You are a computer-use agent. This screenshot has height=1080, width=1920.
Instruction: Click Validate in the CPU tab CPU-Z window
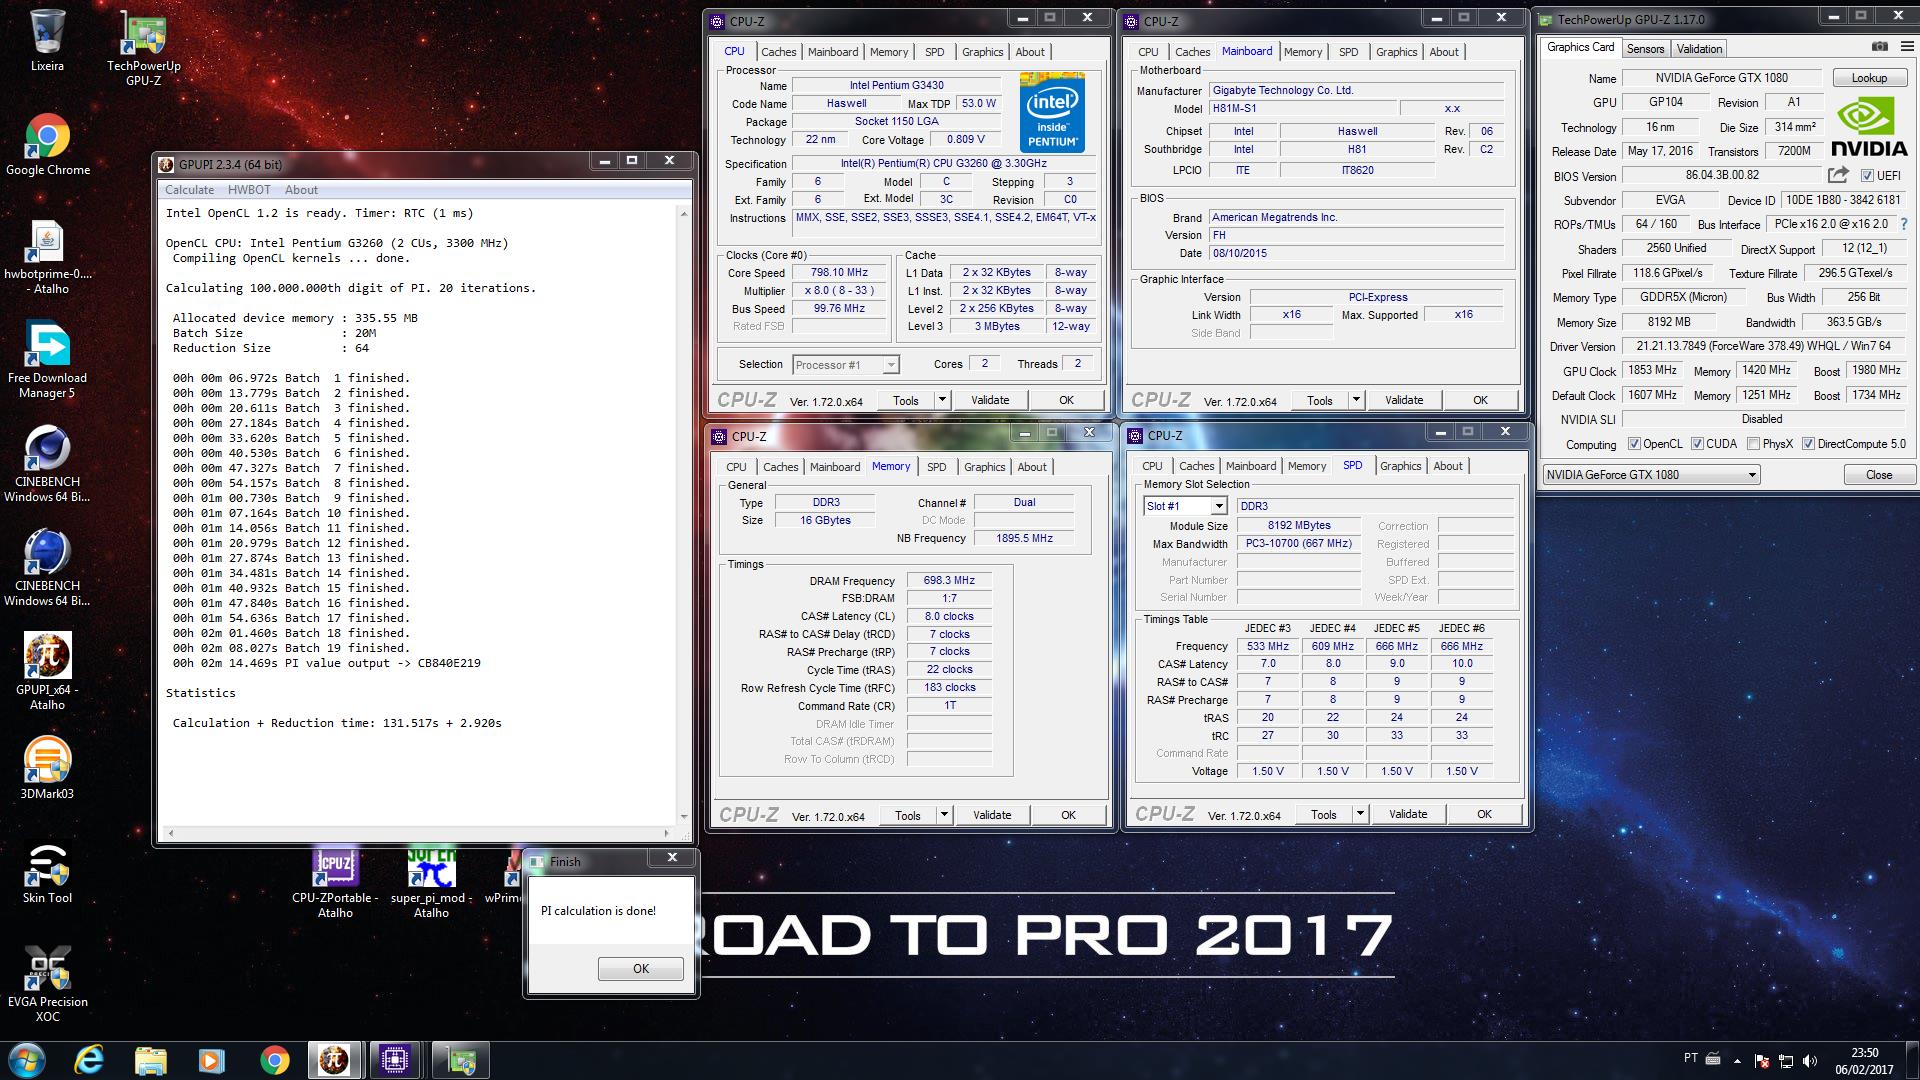point(990,400)
